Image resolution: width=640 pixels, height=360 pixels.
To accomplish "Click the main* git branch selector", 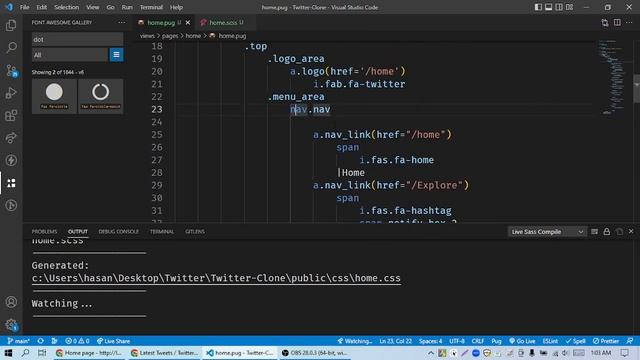I will pyautogui.click(x=18, y=341).
